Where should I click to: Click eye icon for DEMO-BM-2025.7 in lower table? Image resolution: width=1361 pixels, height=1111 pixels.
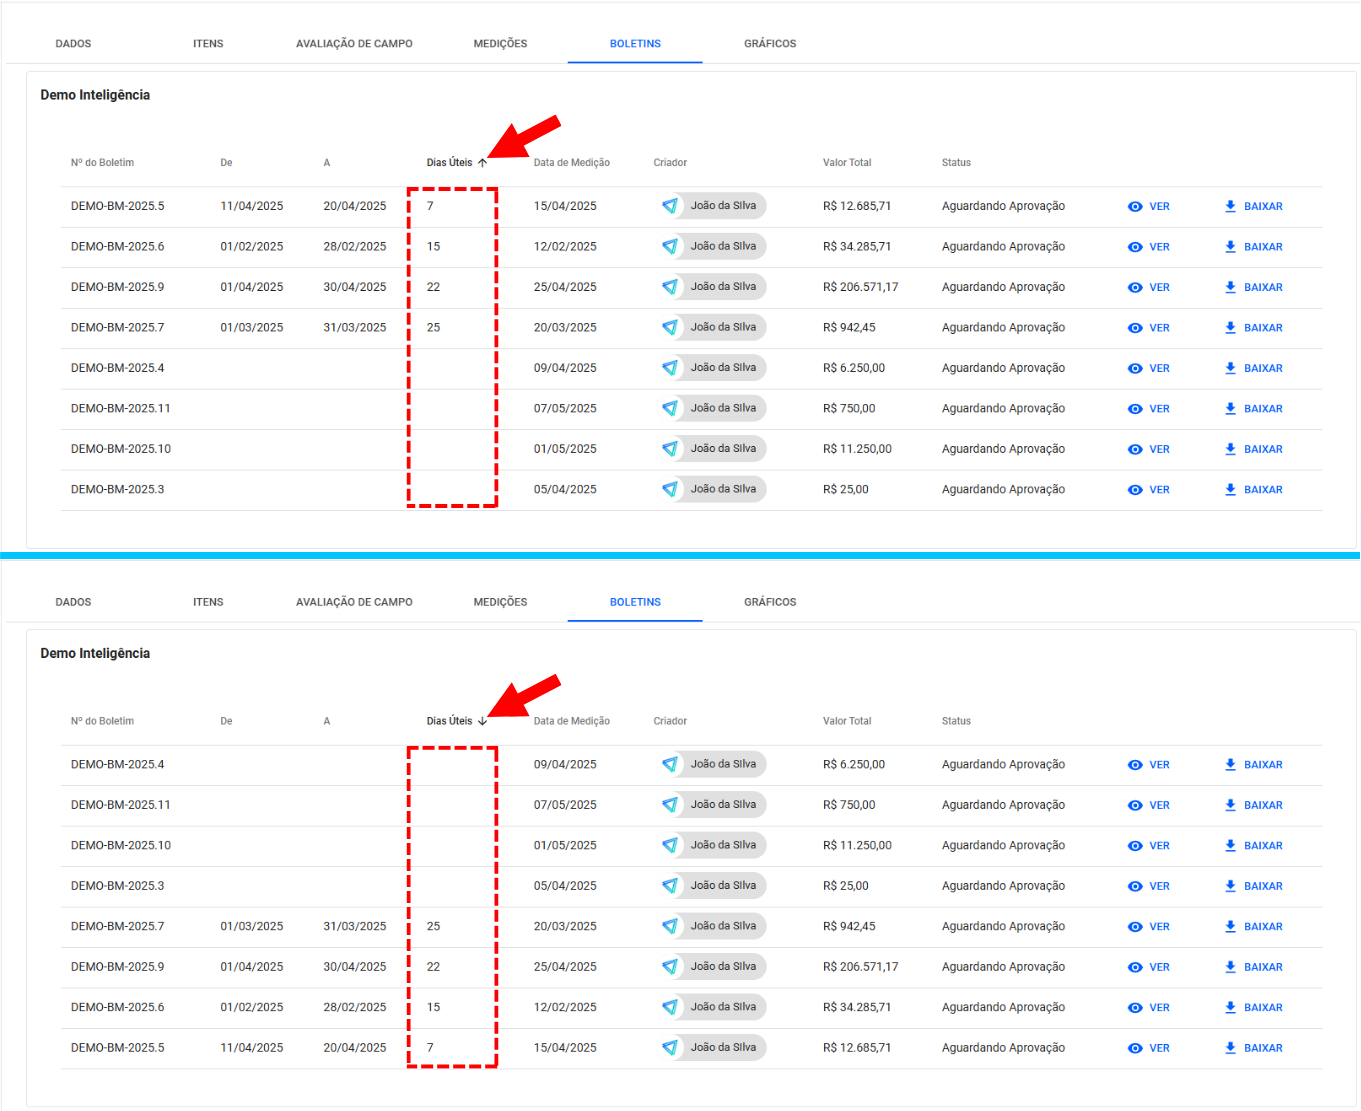1135,927
